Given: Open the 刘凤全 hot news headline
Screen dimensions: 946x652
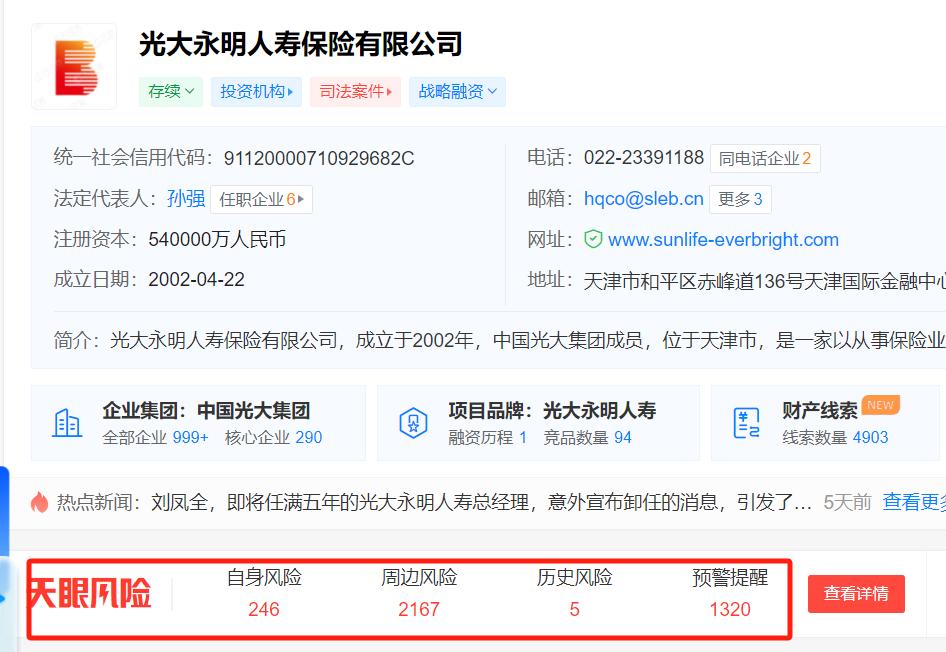Looking at the screenshot, I should (x=481, y=502).
